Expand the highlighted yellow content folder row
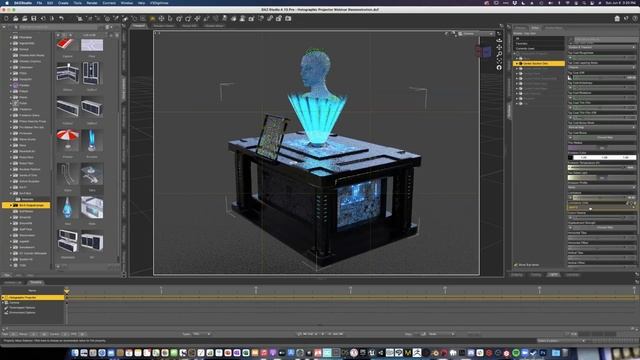The image size is (640, 360). click(x=11, y=205)
